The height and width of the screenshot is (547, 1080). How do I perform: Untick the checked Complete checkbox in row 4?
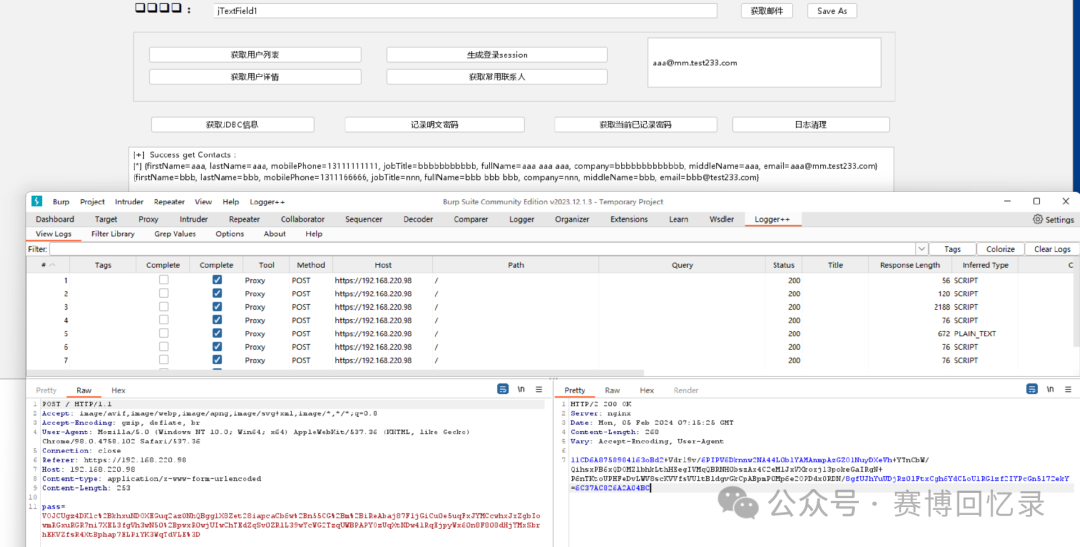click(x=217, y=320)
